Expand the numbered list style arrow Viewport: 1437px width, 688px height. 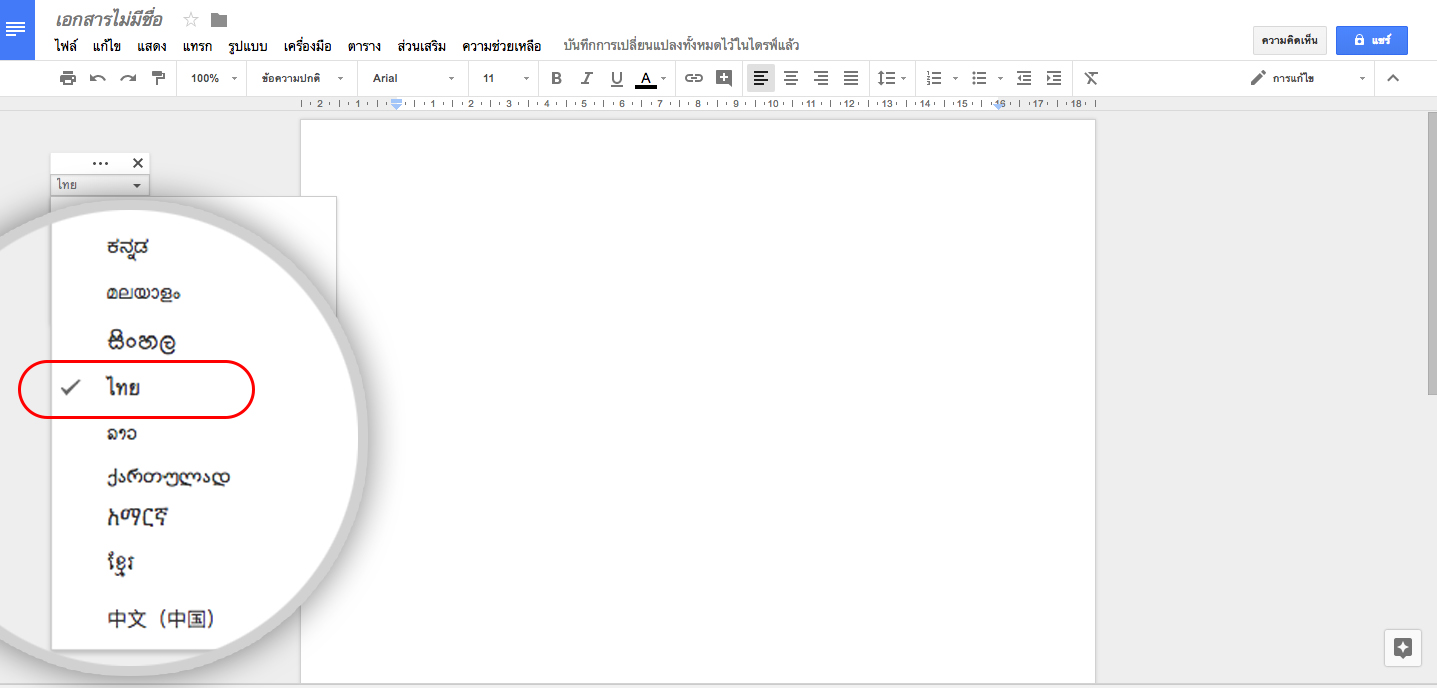(x=955, y=78)
